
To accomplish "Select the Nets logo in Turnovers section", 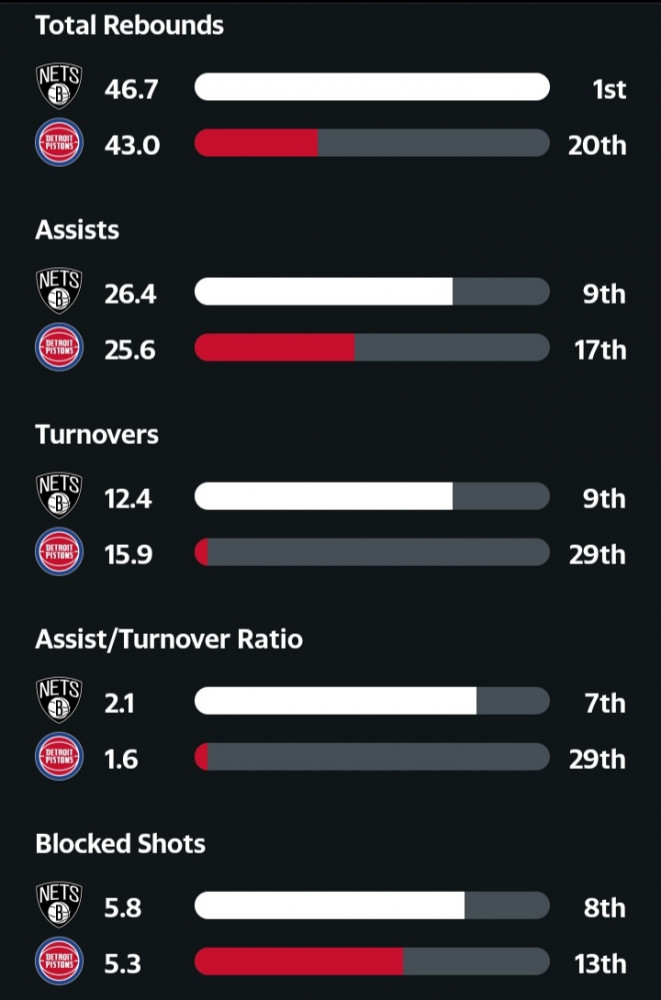I will click(x=58, y=497).
